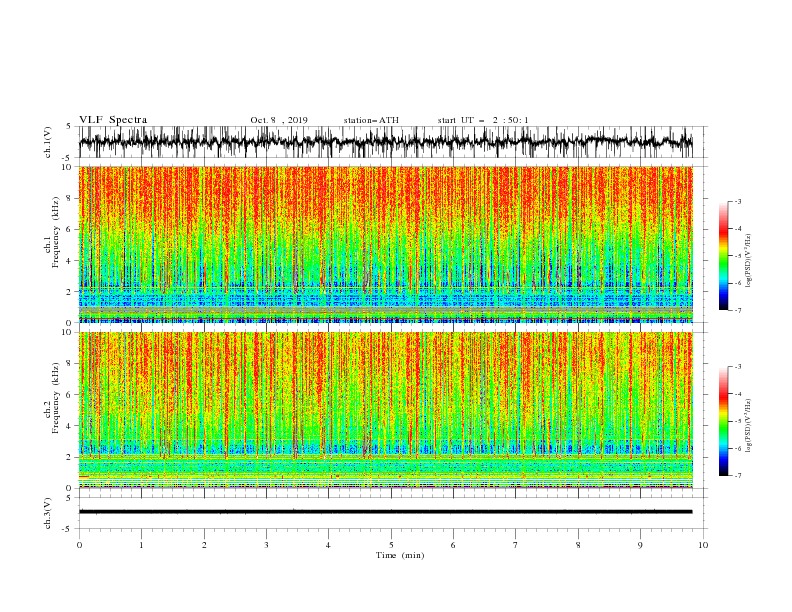Click the ch.2 colorbar 'log(PSD)(V²/Hz)' label
This screenshot has height=612, width=792.
pyautogui.click(x=748, y=426)
